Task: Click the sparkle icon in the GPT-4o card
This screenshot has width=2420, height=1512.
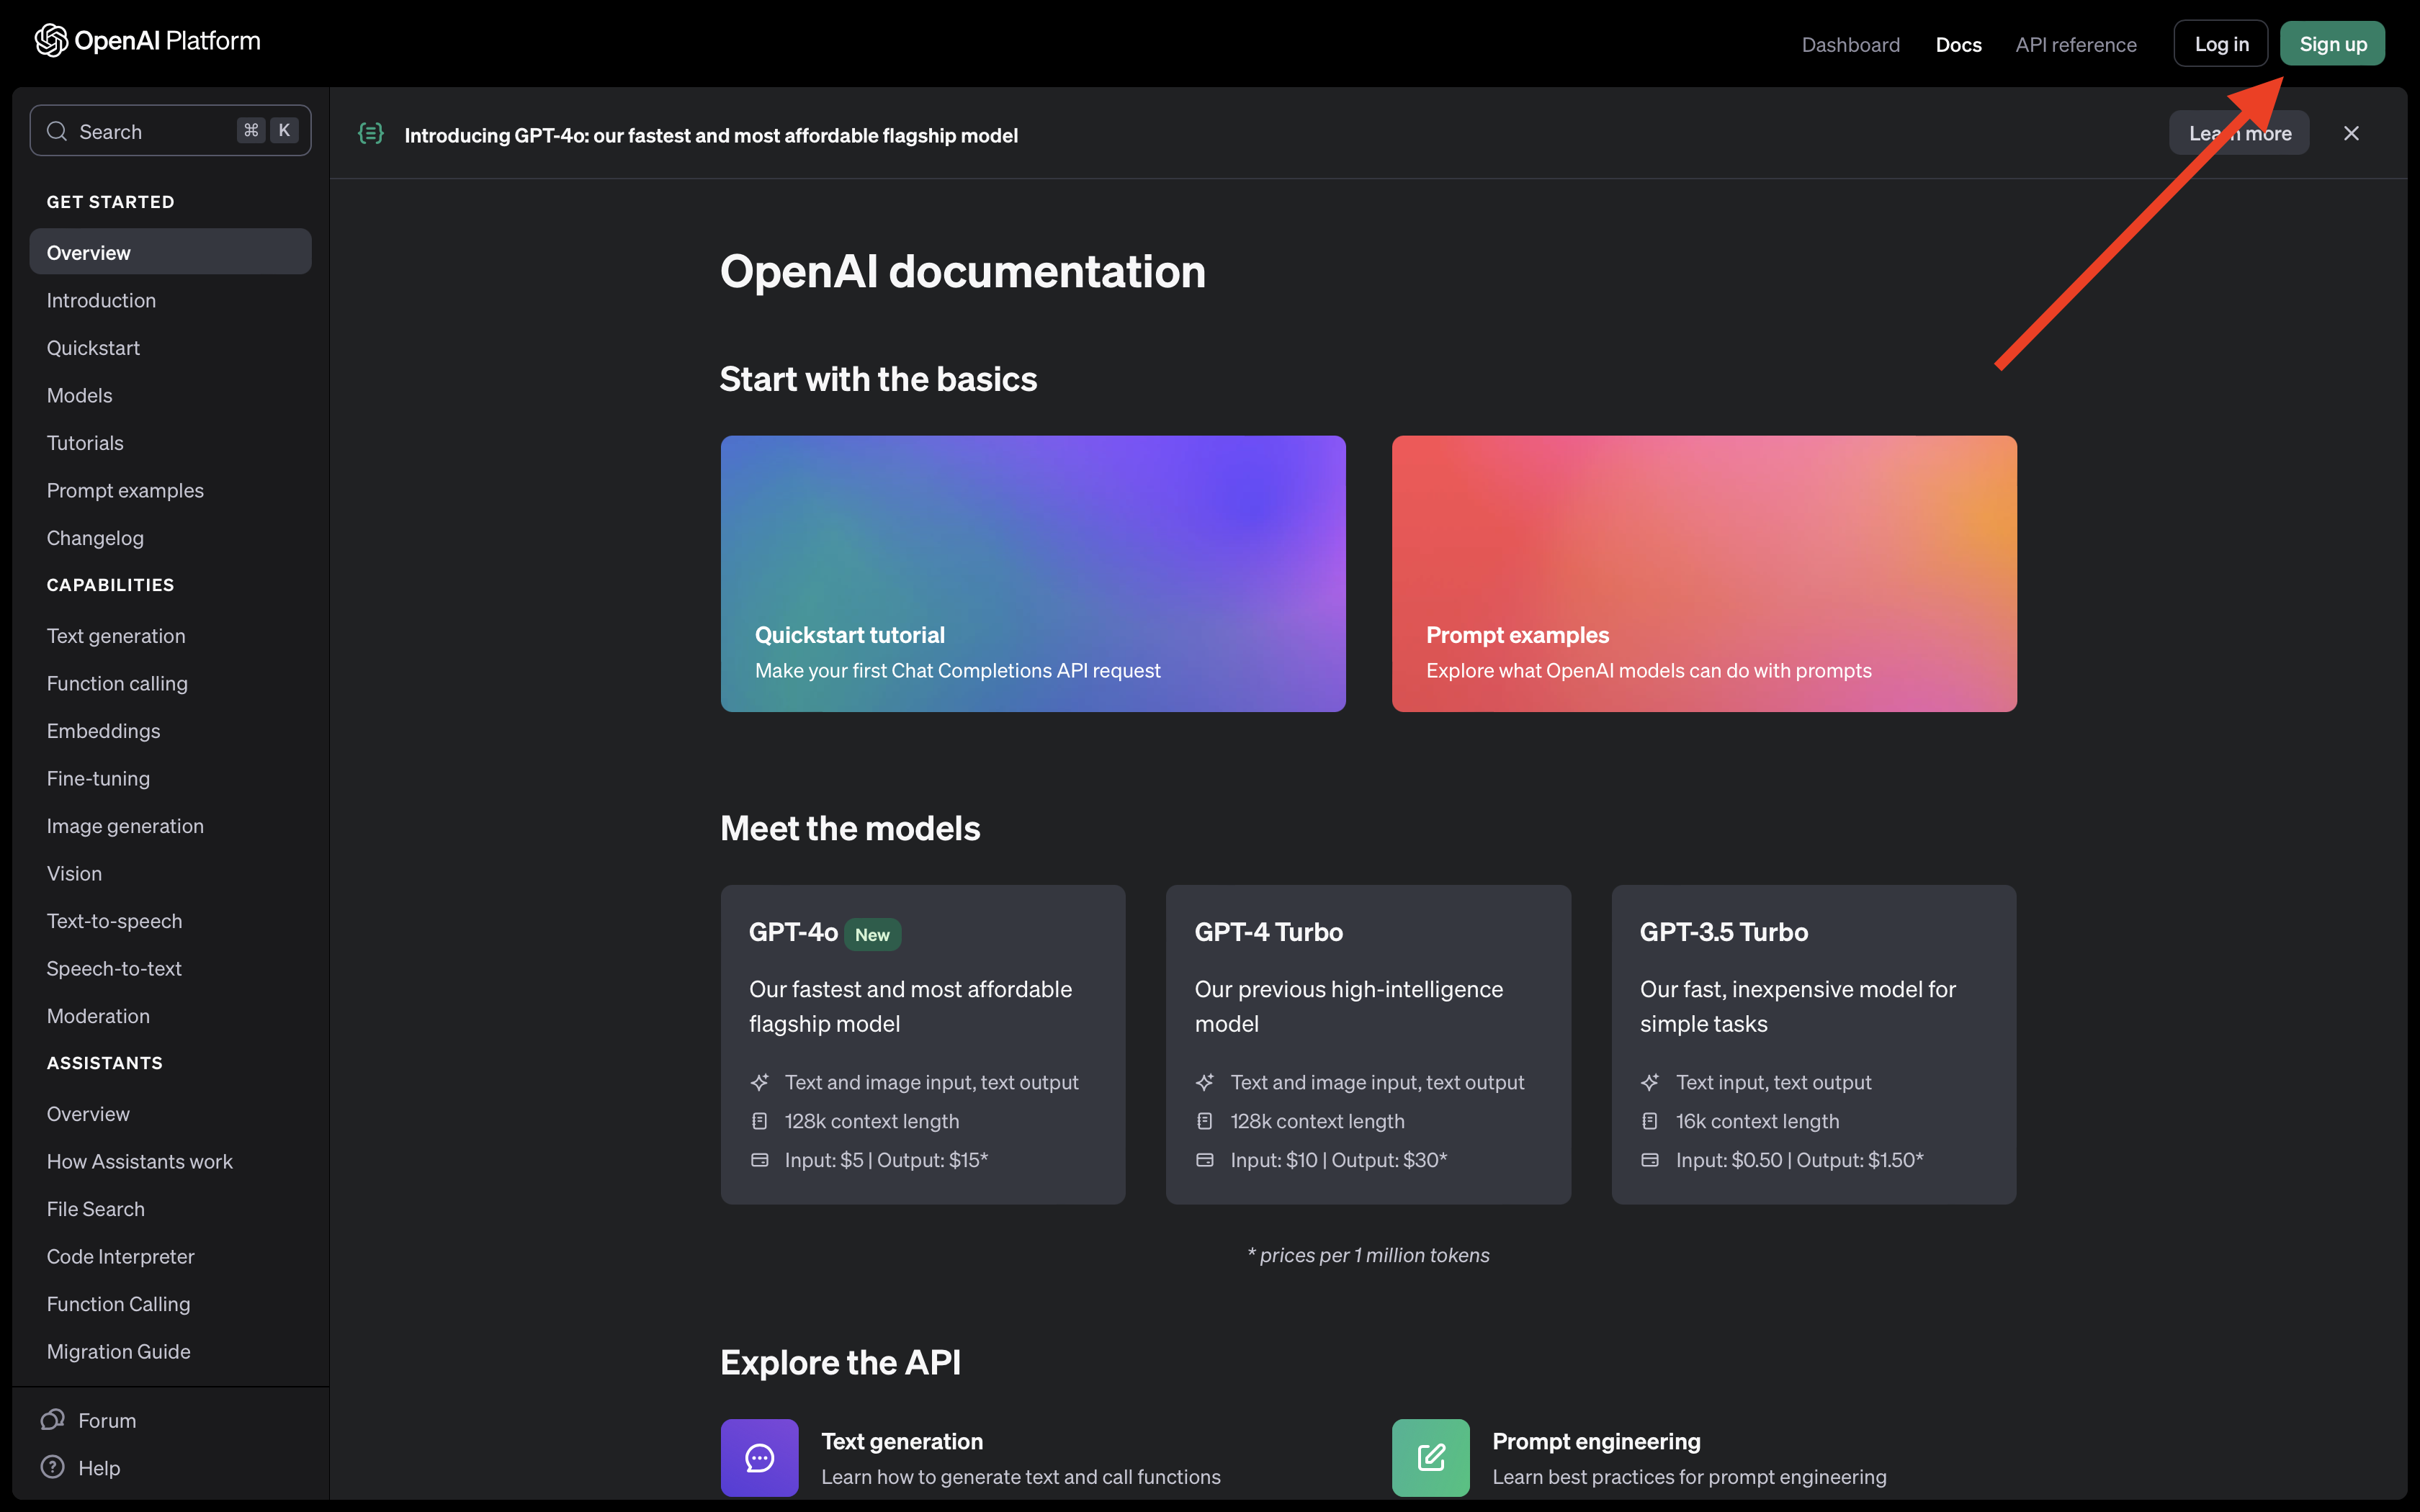Action: [x=759, y=1082]
